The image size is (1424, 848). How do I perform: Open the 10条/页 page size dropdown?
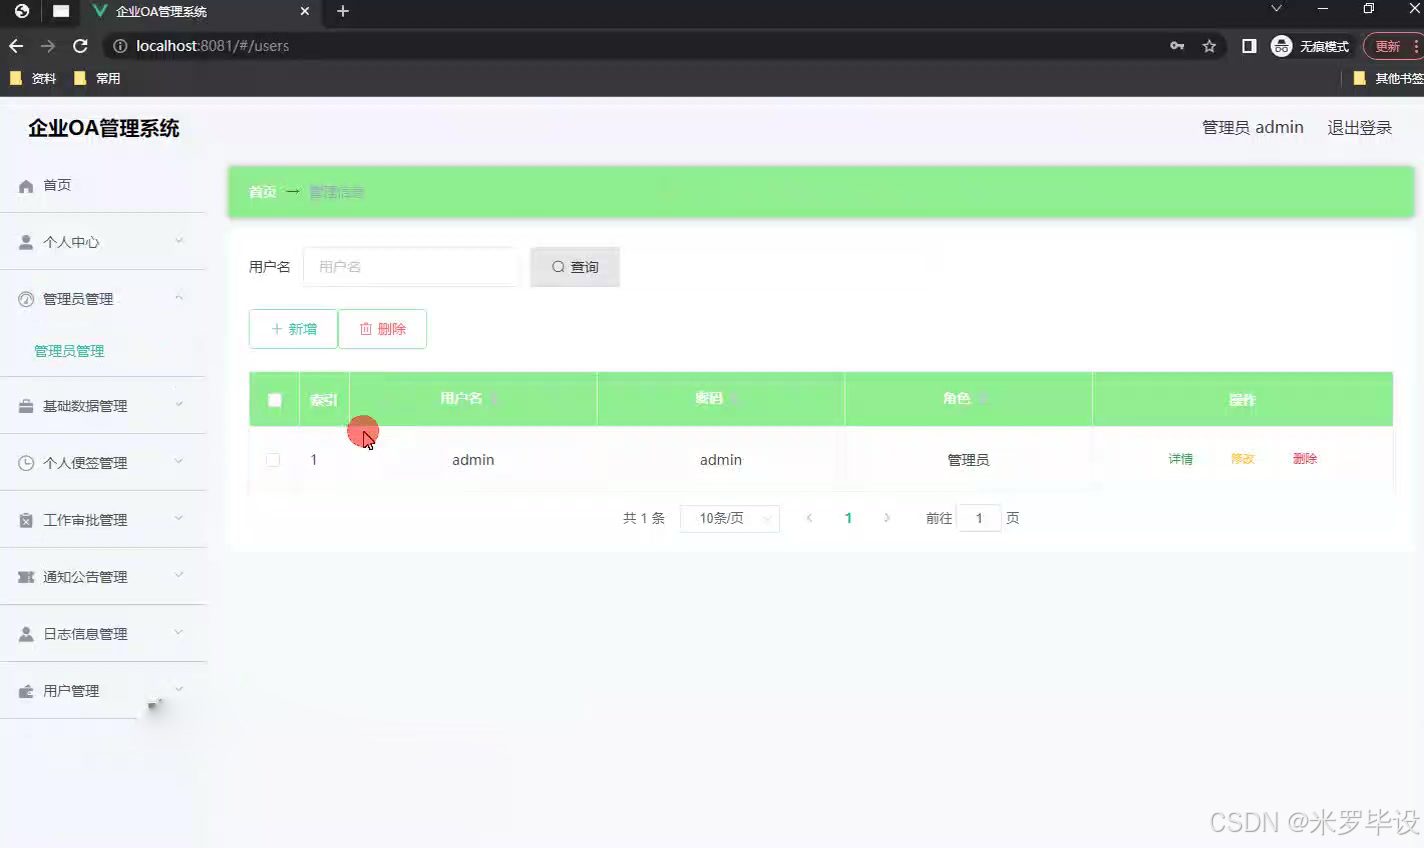730,518
